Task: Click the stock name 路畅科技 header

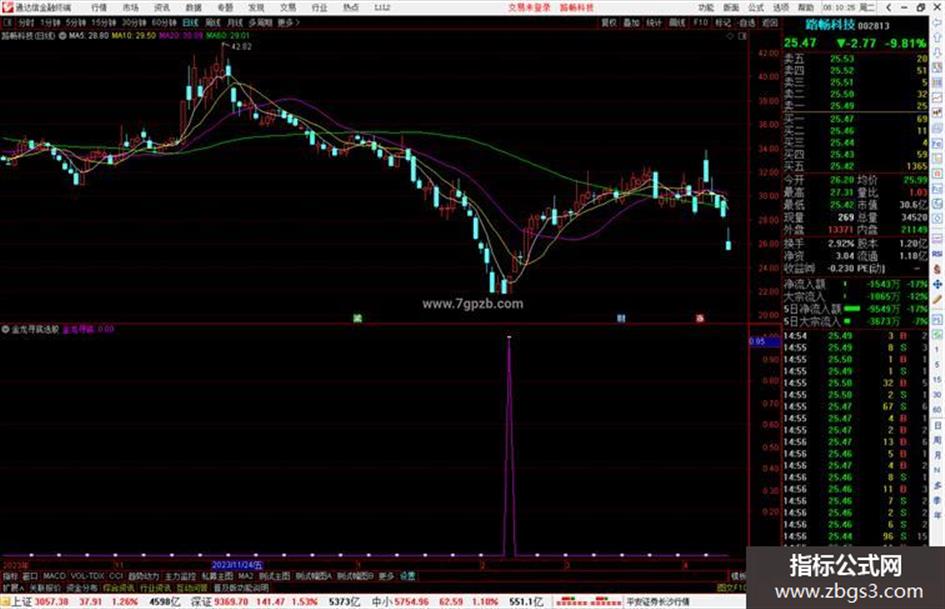Action: (x=829, y=25)
